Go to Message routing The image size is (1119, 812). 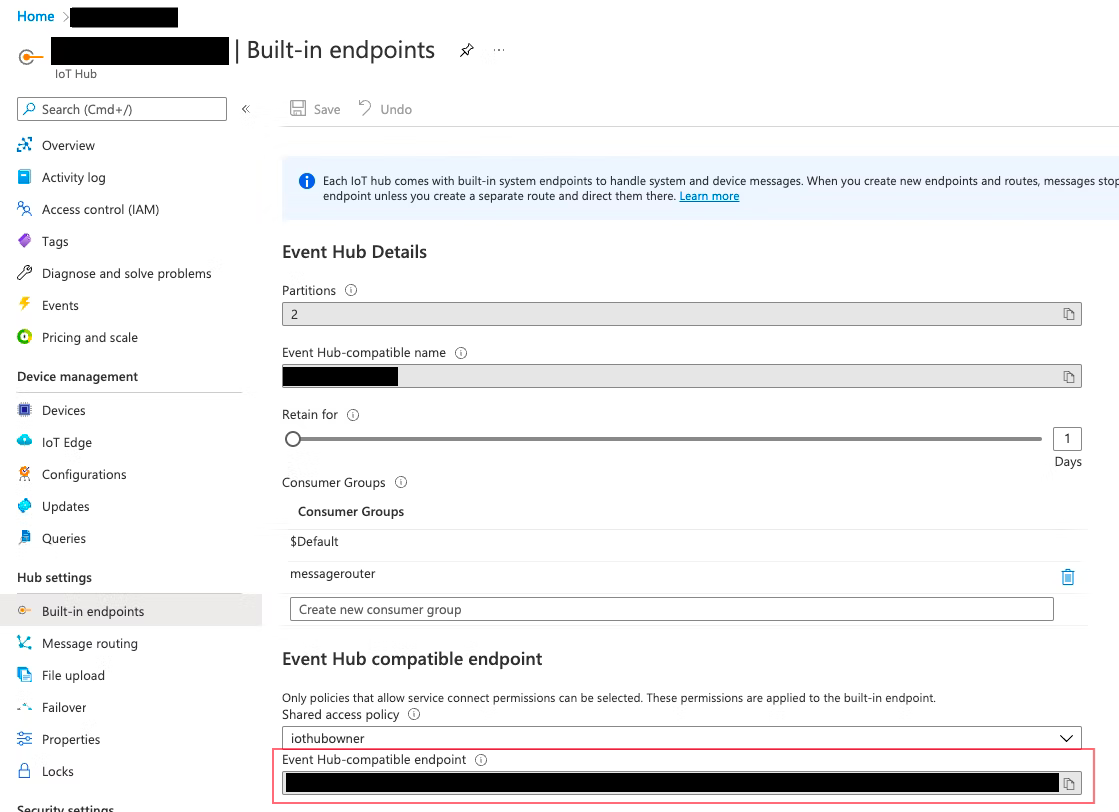click(x=90, y=644)
